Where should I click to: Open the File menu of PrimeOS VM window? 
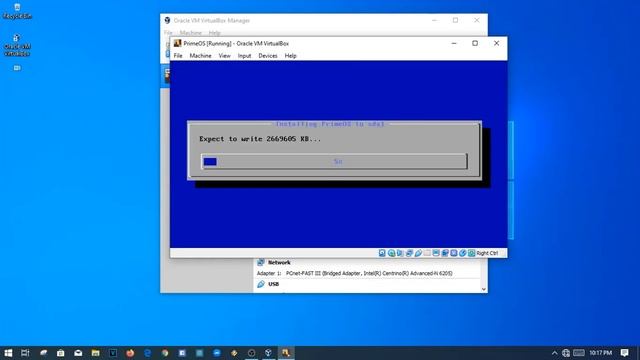[x=178, y=56]
